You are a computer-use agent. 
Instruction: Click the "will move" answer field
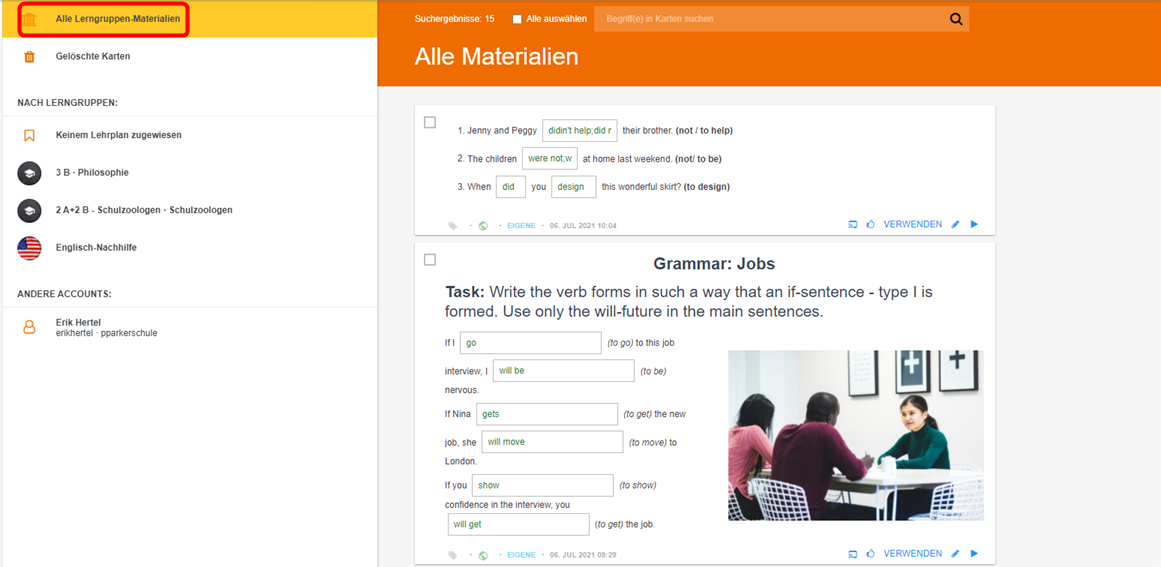pyautogui.click(x=552, y=442)
